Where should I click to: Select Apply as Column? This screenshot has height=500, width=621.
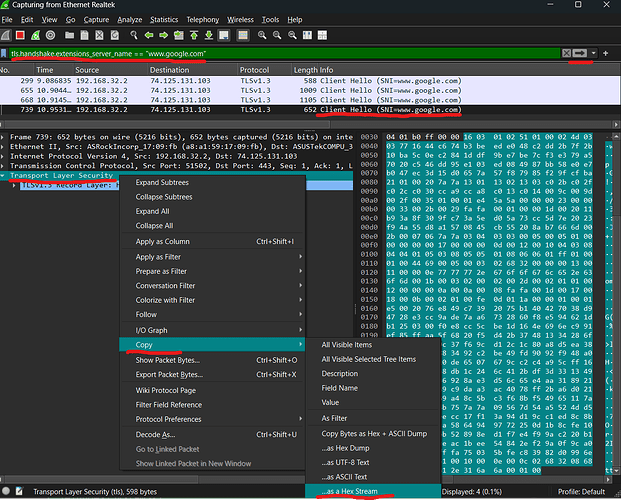pyautogui.click(x=212, y=241)
